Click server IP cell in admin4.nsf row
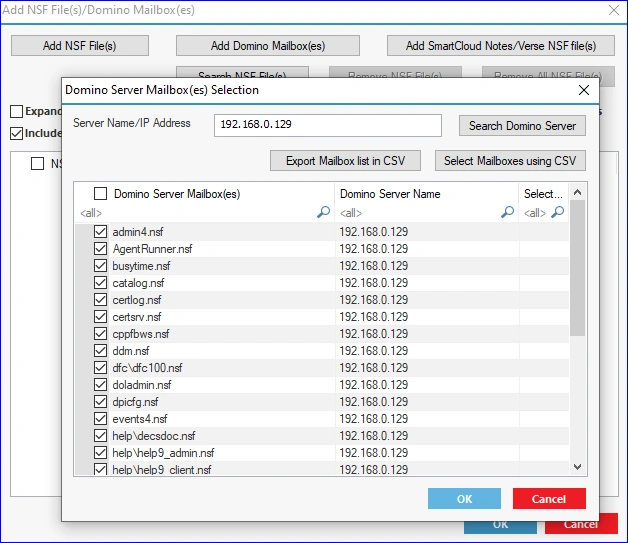628x543 pixels. point(374,232)
